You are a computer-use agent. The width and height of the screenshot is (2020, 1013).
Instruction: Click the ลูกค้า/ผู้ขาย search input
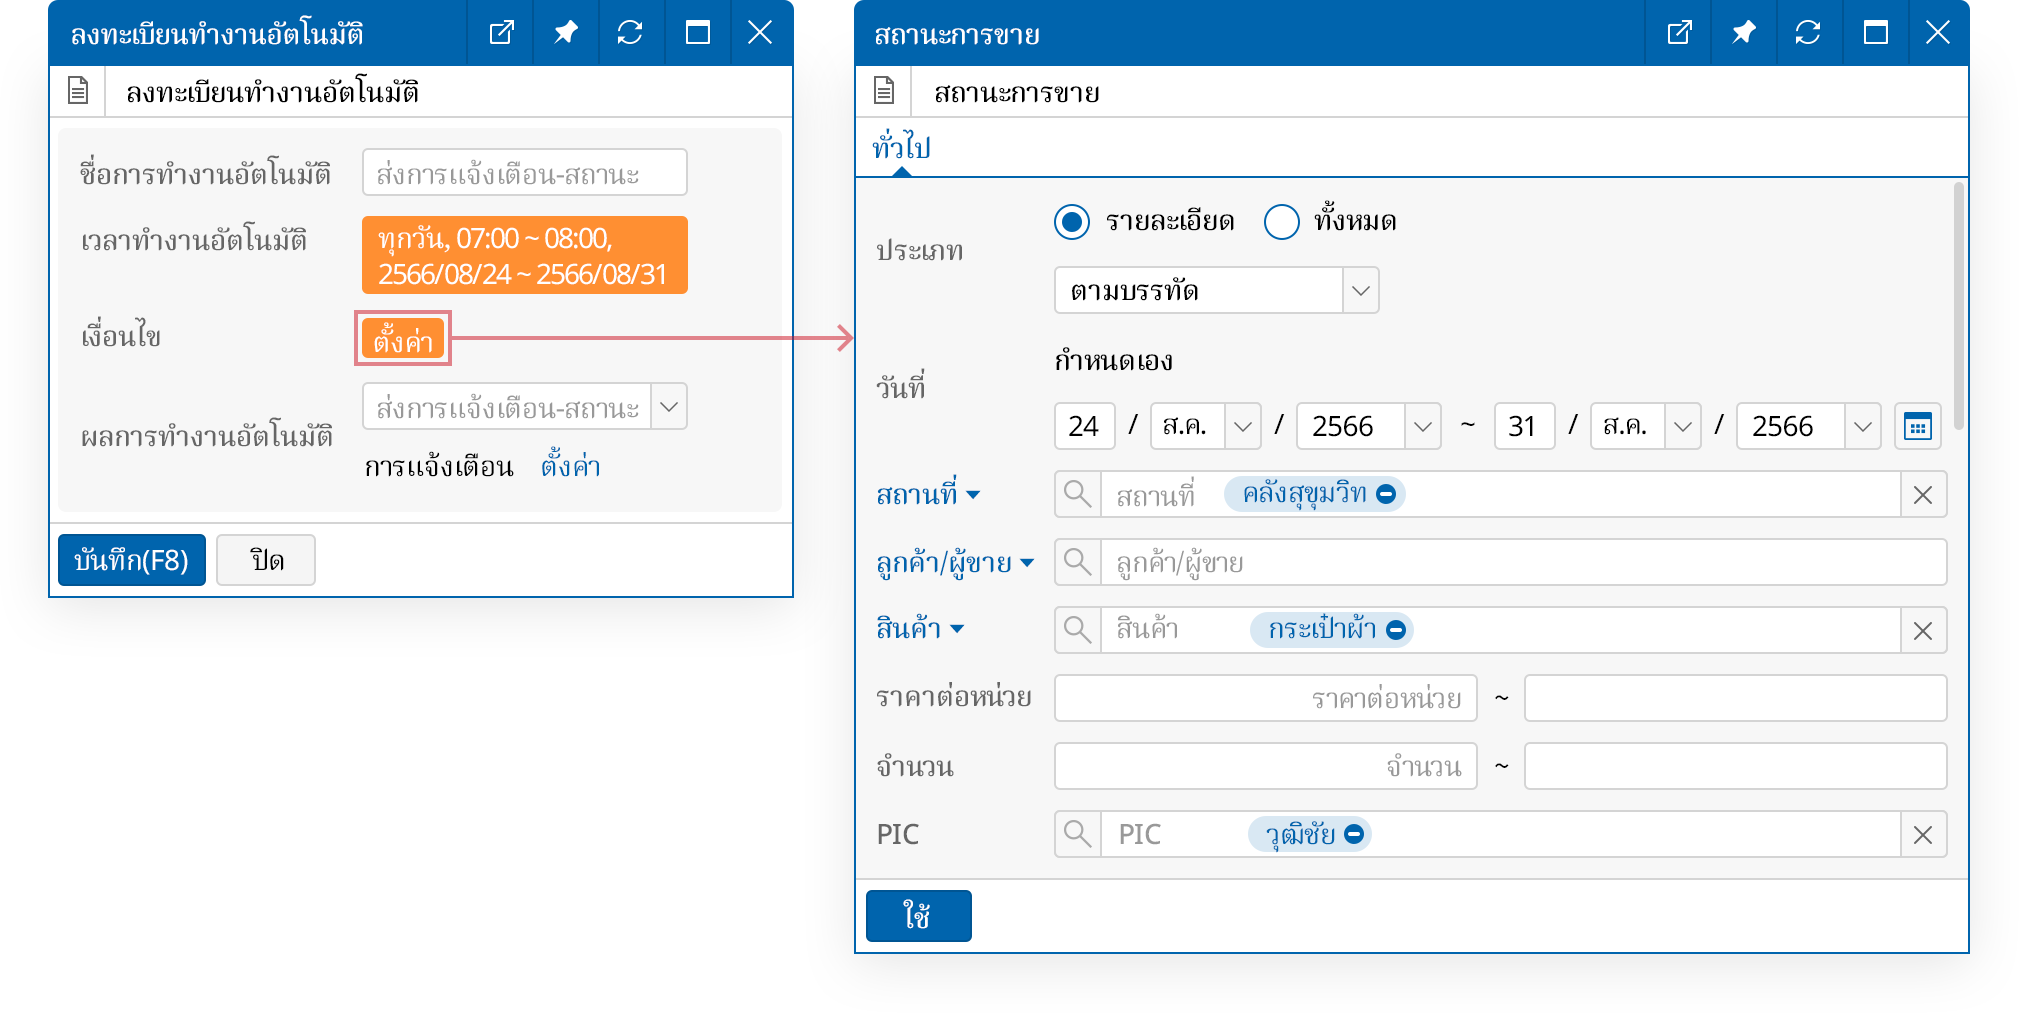(1523, 562)
